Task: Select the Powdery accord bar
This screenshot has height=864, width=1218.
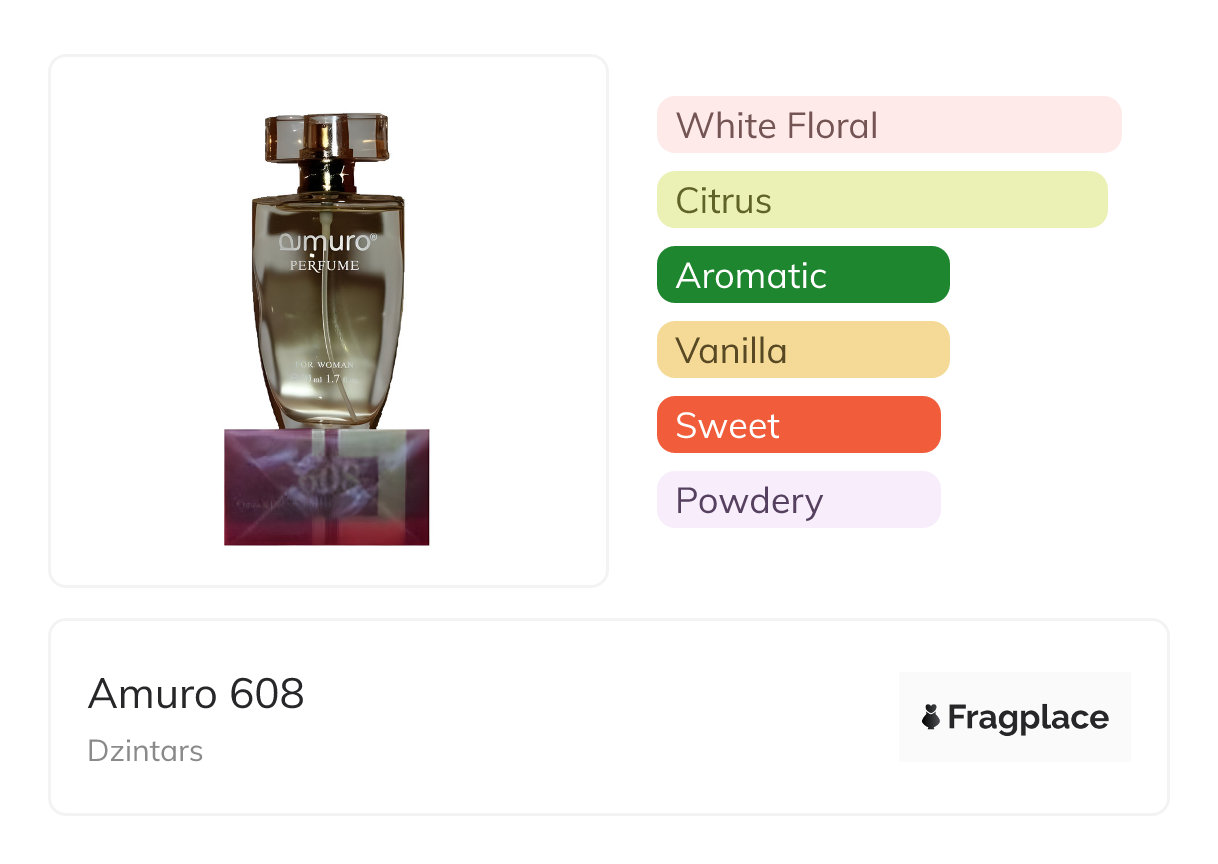Action: point(798,500)
